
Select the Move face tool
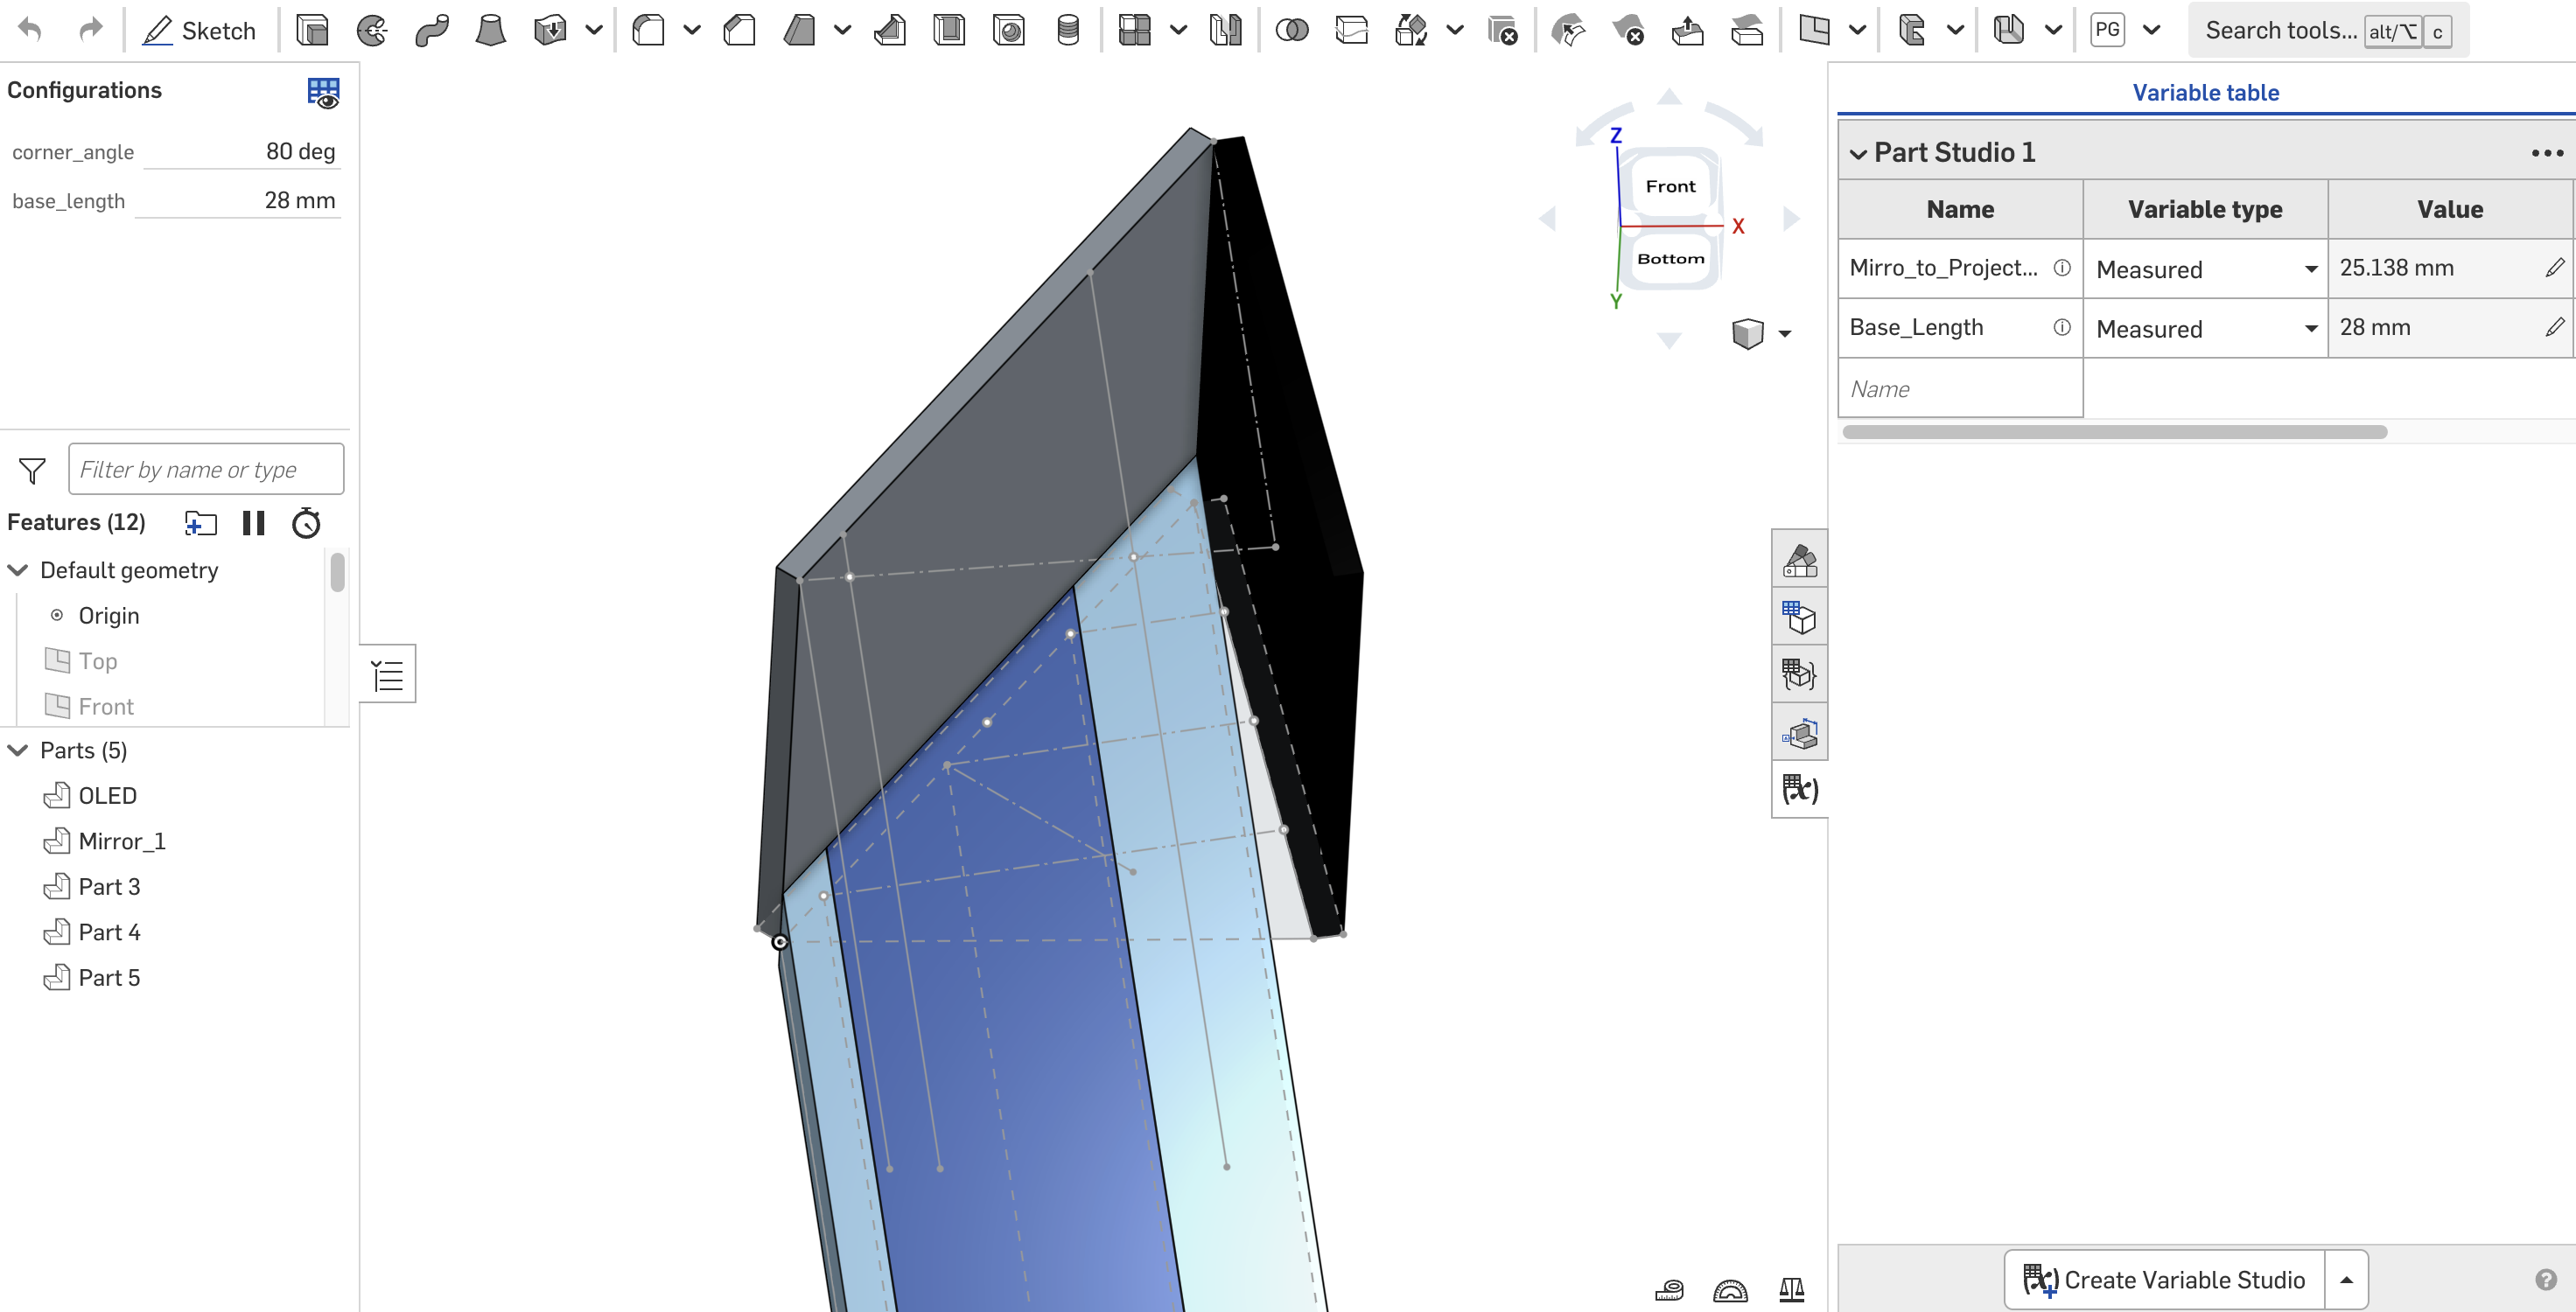point(1688,31)
